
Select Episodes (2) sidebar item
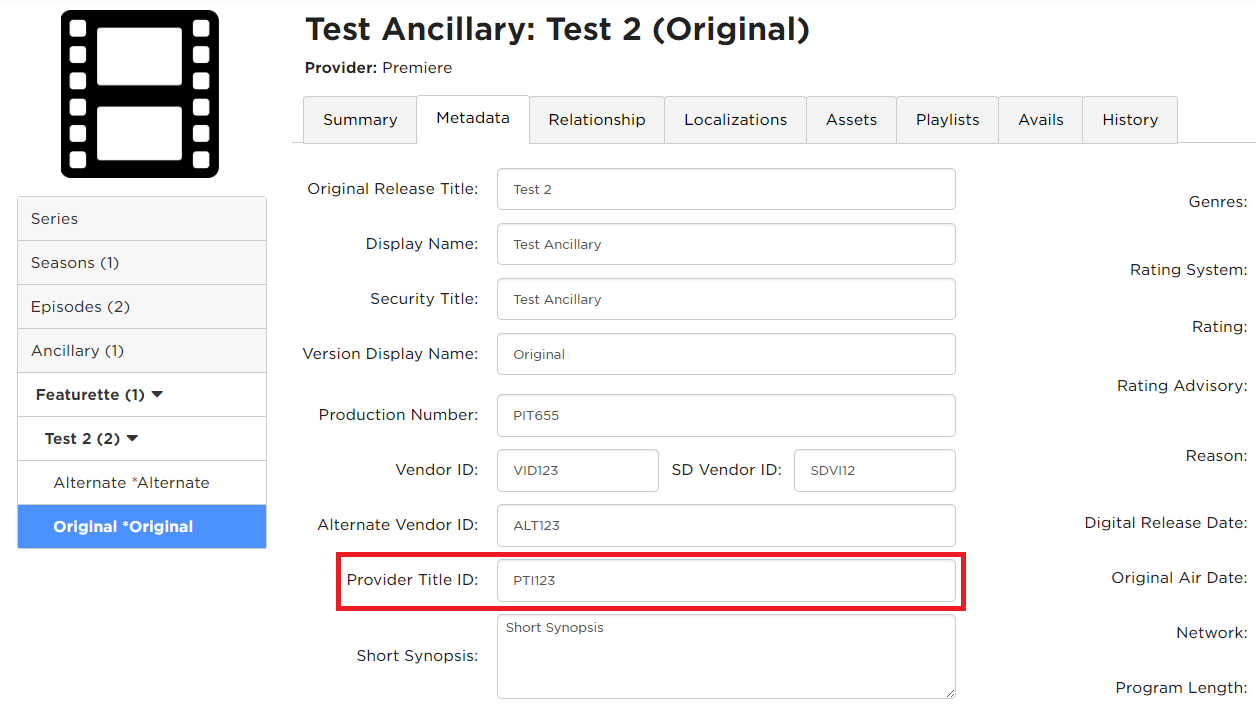[x=142, y=307]
